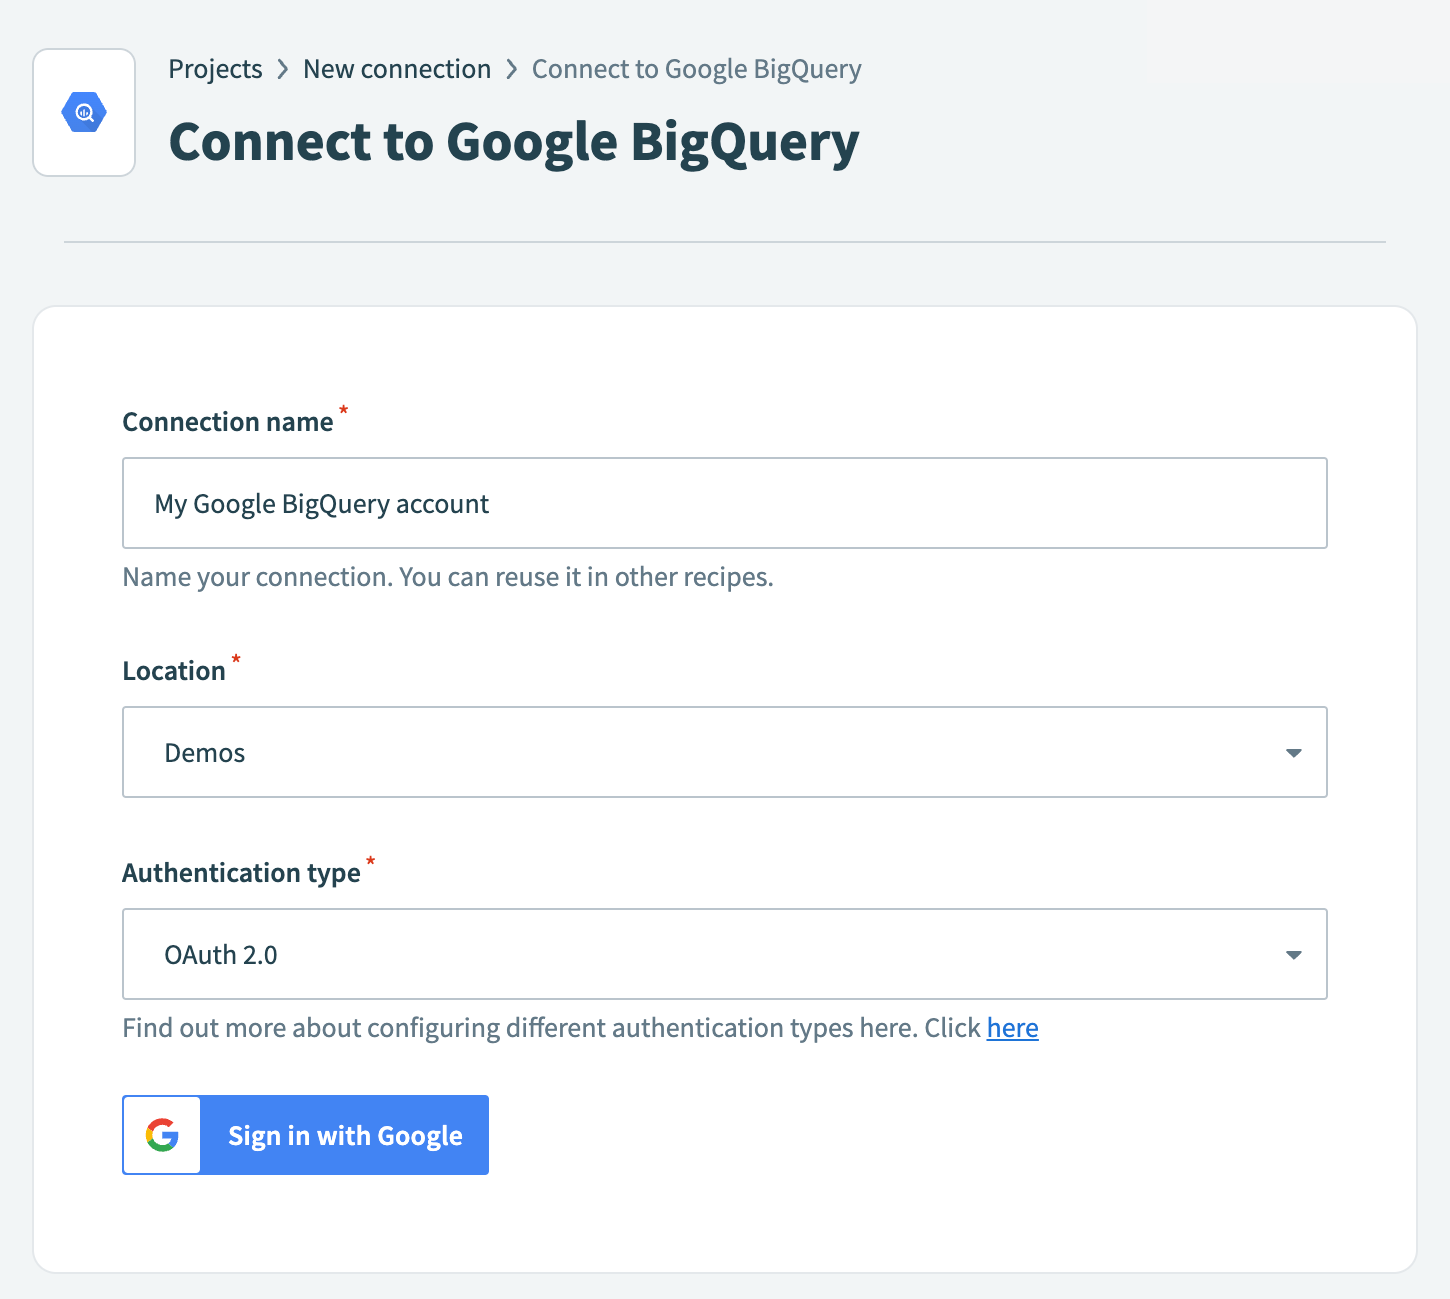
Task: Select Projects in the breadcrumb trail
Action: tap(215, 69)
